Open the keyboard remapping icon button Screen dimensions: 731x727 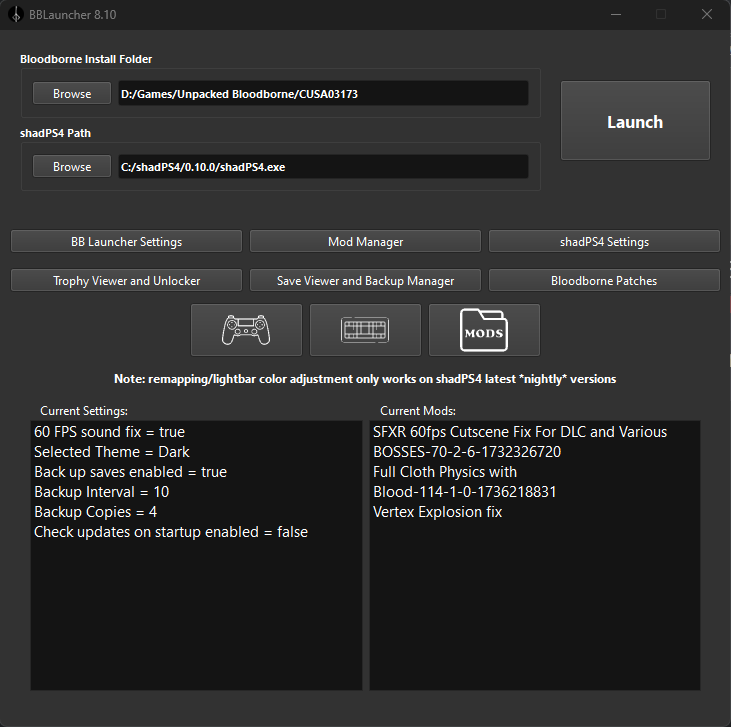point(365,330)
